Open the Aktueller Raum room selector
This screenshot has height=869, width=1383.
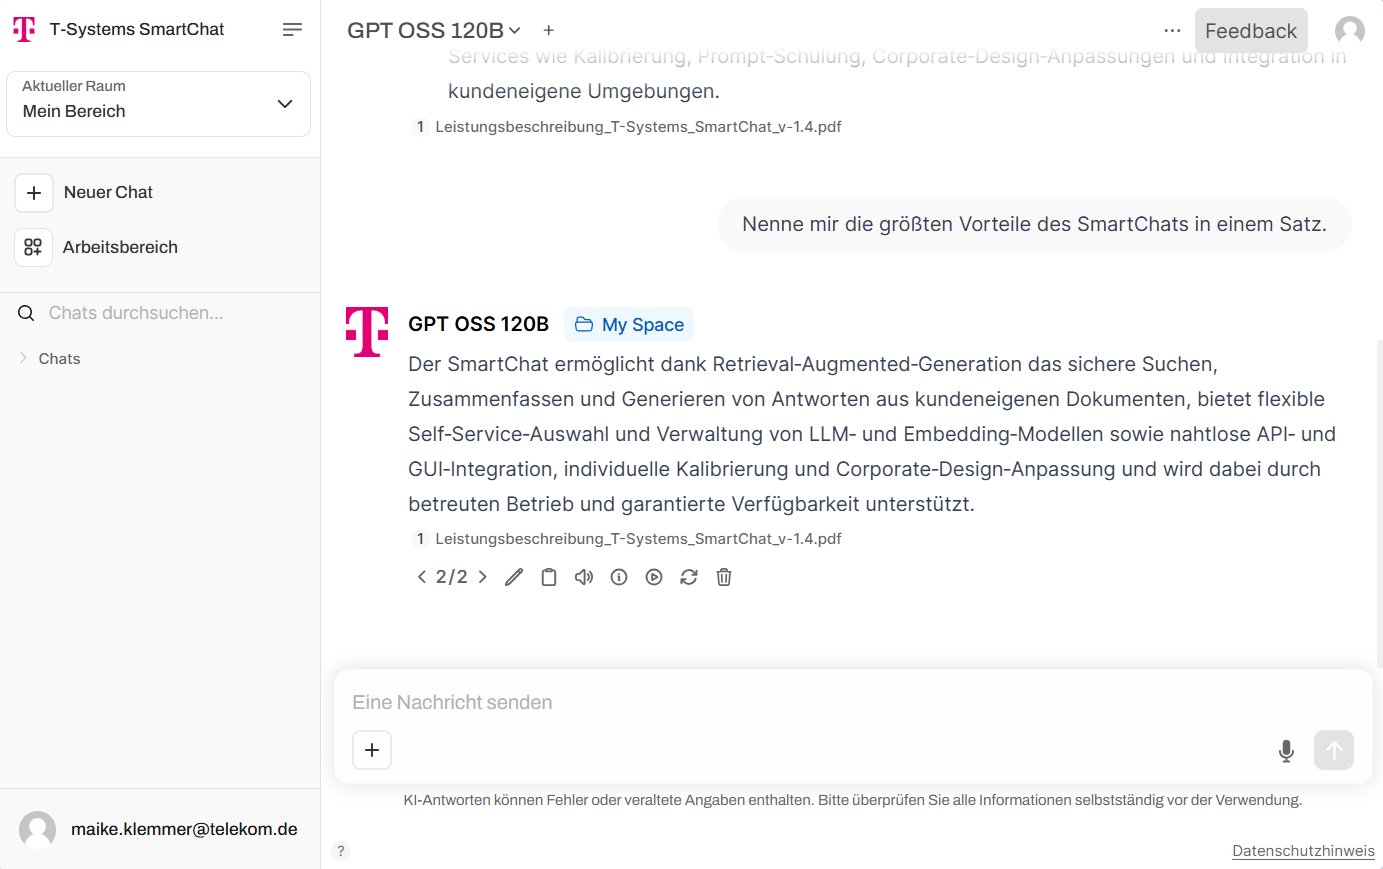pyautogui.click(x=158, y=104)
